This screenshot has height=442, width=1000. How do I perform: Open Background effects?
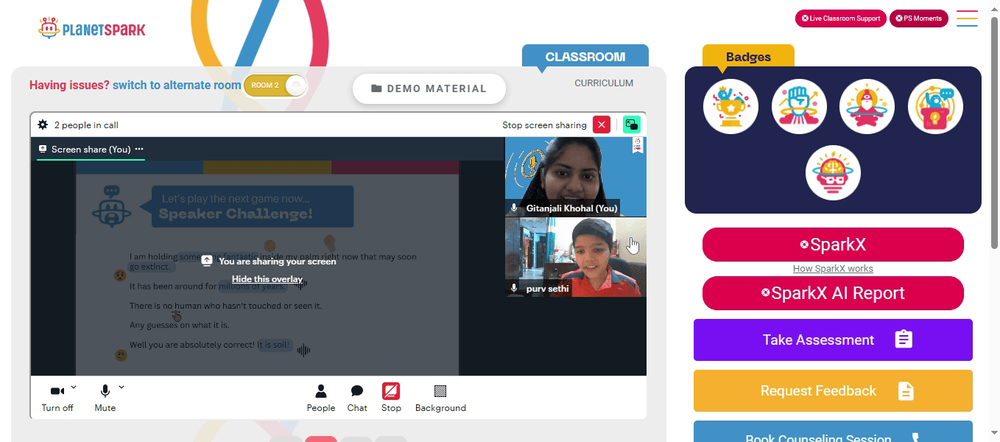(x=441, y=398)
